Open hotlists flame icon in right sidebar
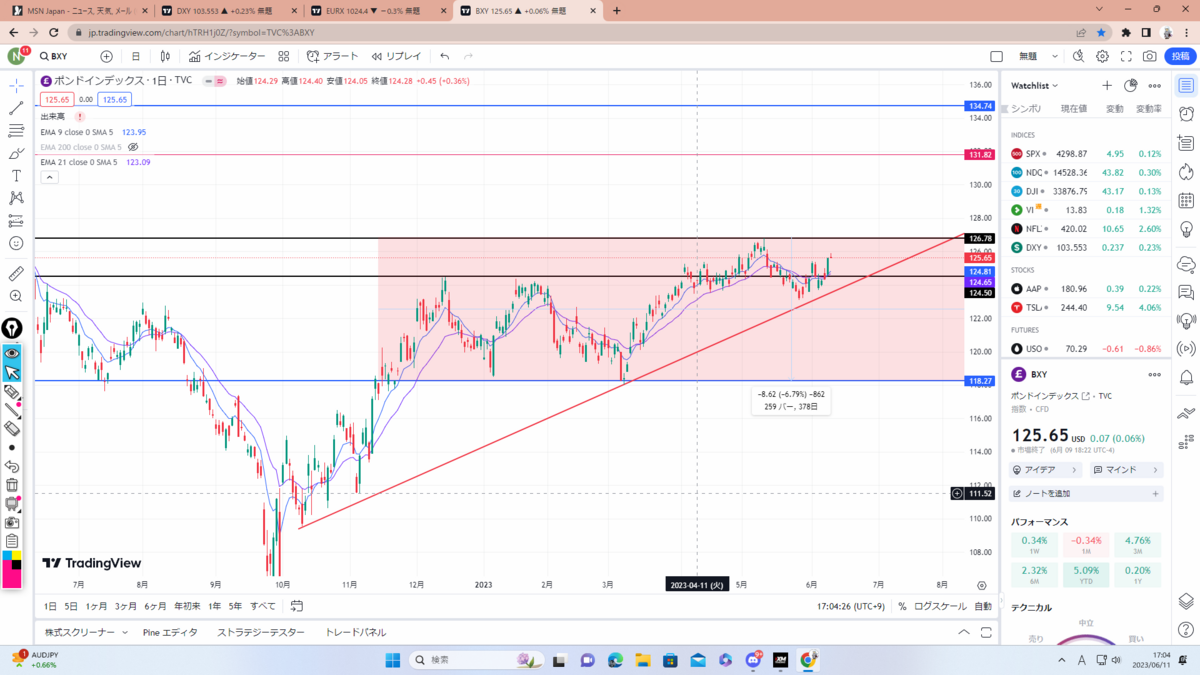This screenshot has width=1200, height=675. (1186, 172)
